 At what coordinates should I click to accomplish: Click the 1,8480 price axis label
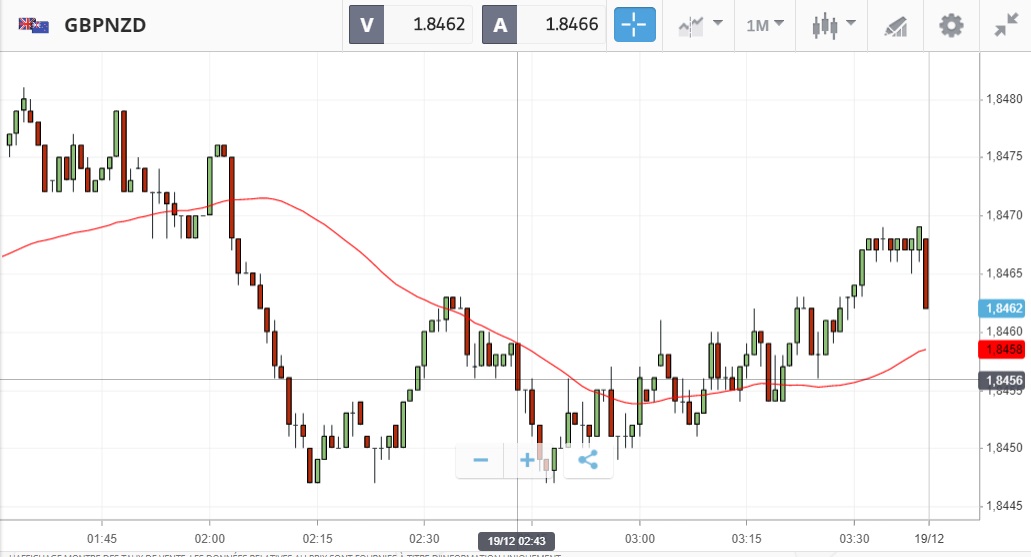click(1003, 99)
